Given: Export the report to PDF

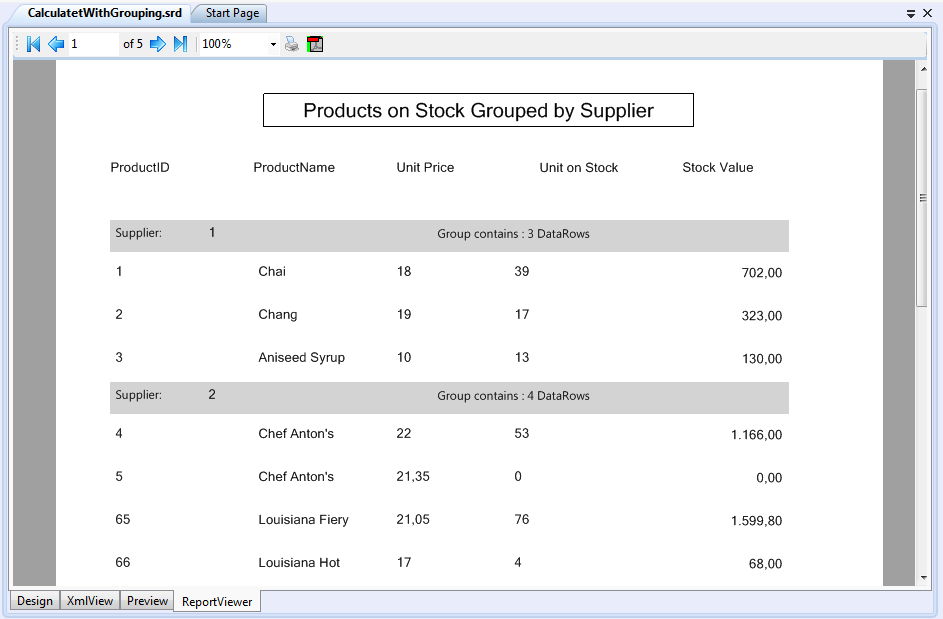Looking at the screenshot, I should tap(315, 44).
